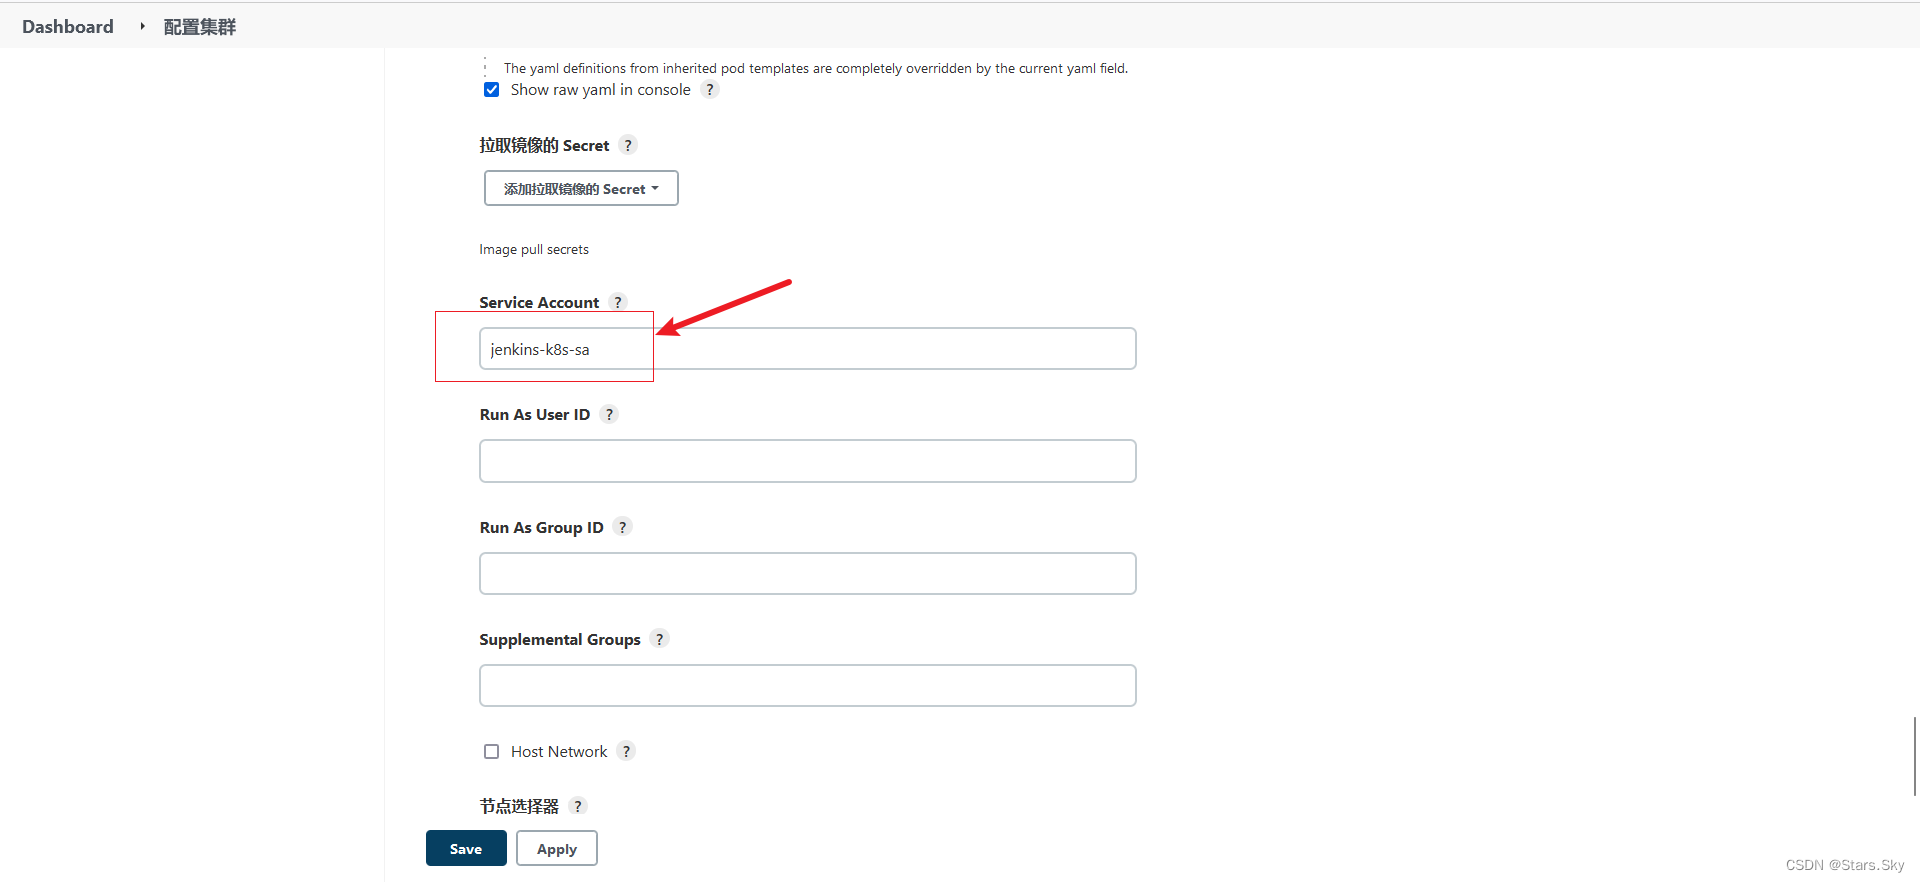Open help for 拉取镜像的 Secret
1920x882 pixels.
[629, 145]
